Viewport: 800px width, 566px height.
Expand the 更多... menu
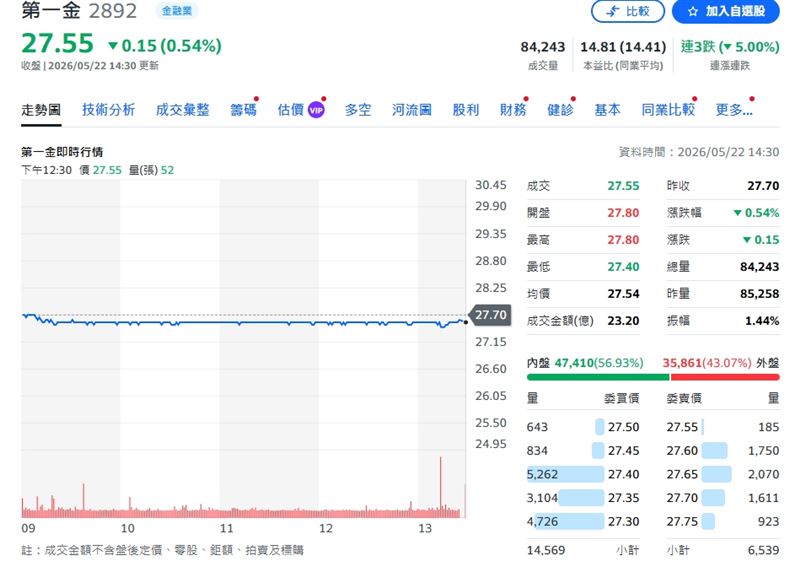coord(734,110)
